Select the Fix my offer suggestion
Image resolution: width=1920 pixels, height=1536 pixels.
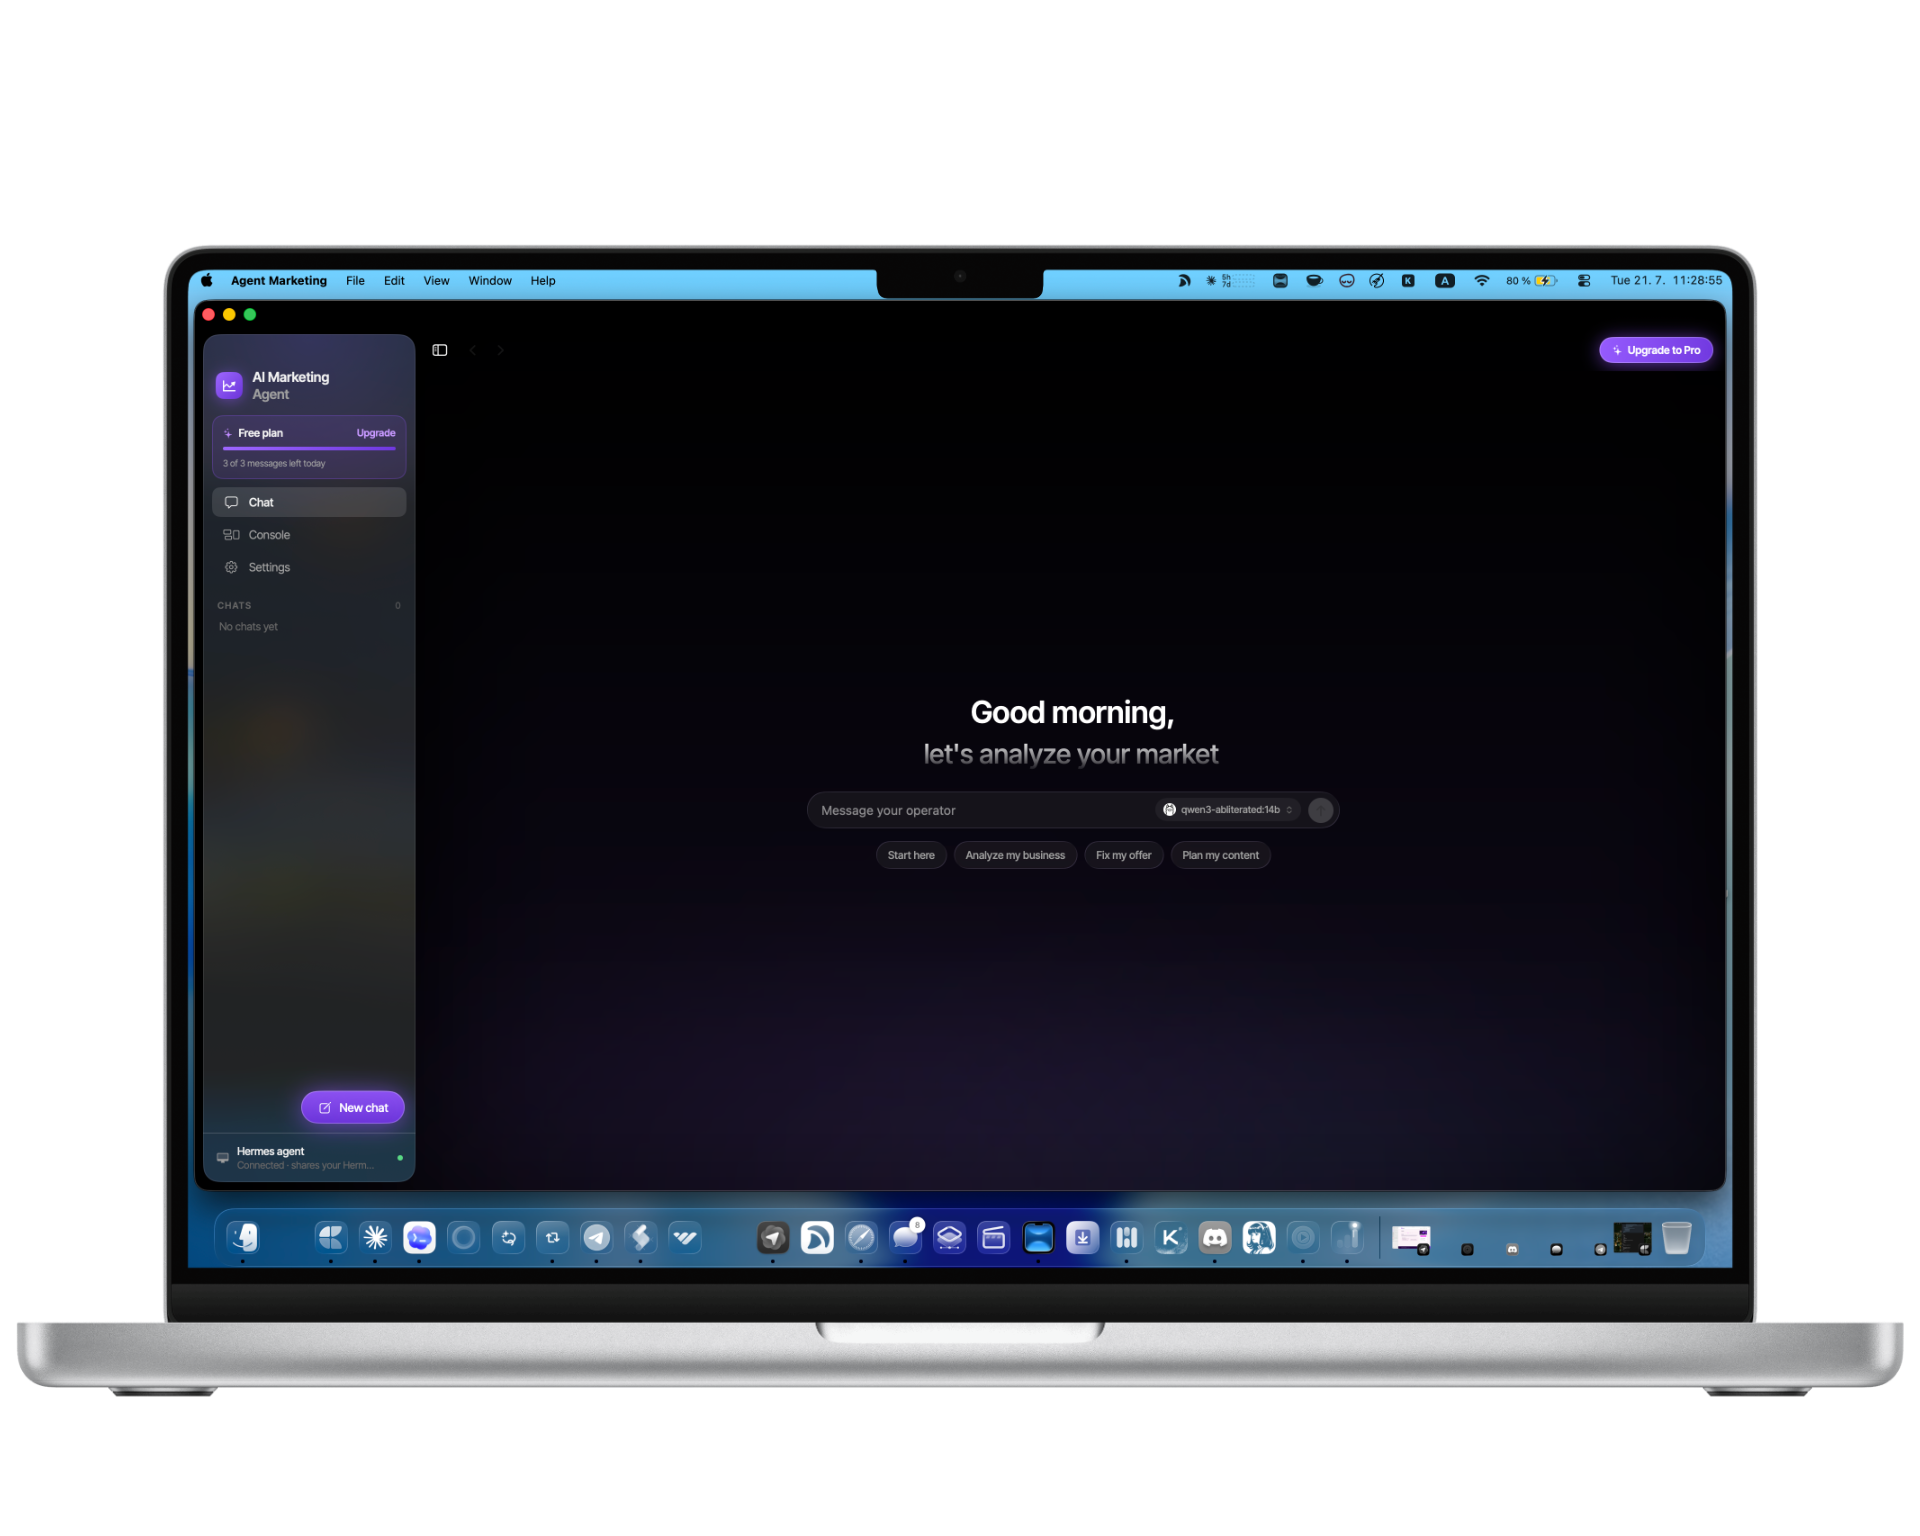[x=1123, y=855]
